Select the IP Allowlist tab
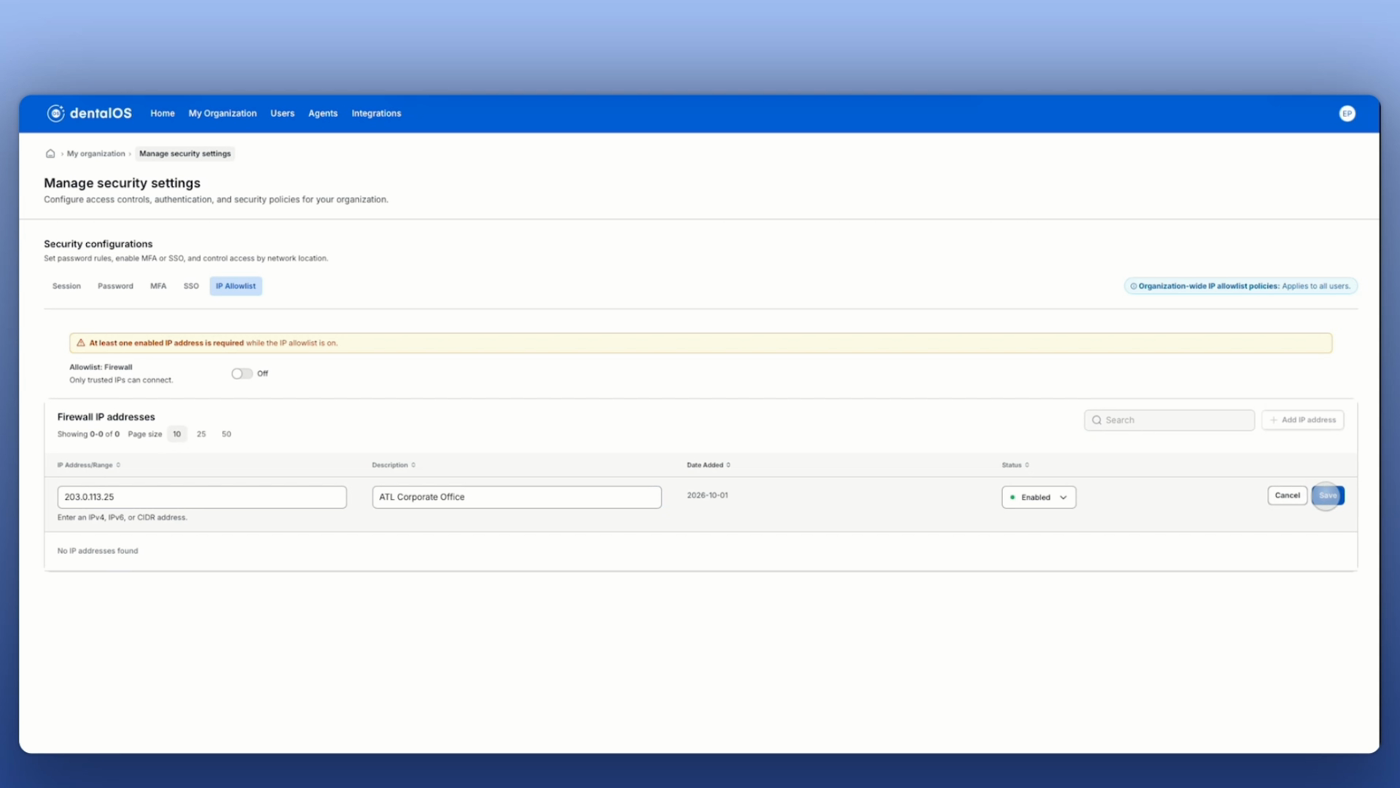The width and height of the screenshot is (1400, 788). [236, 286]
